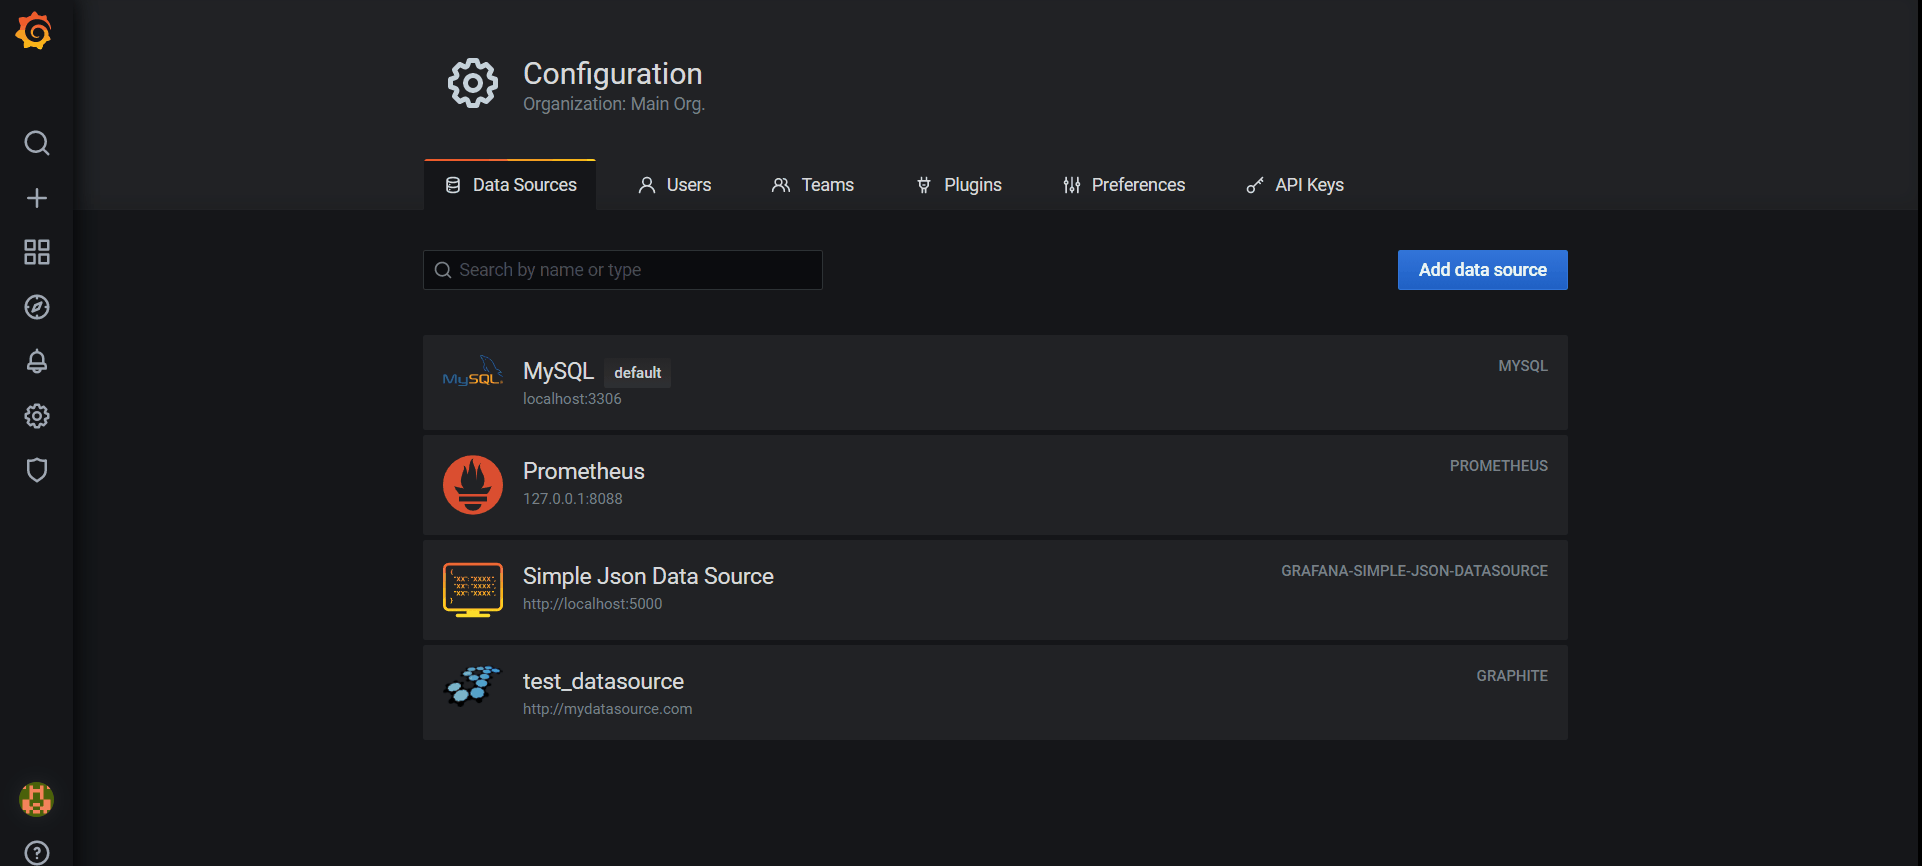
Task: Click the http://mydatasource.com URL text
Action: pyautogui.click(x=608, y=709)
